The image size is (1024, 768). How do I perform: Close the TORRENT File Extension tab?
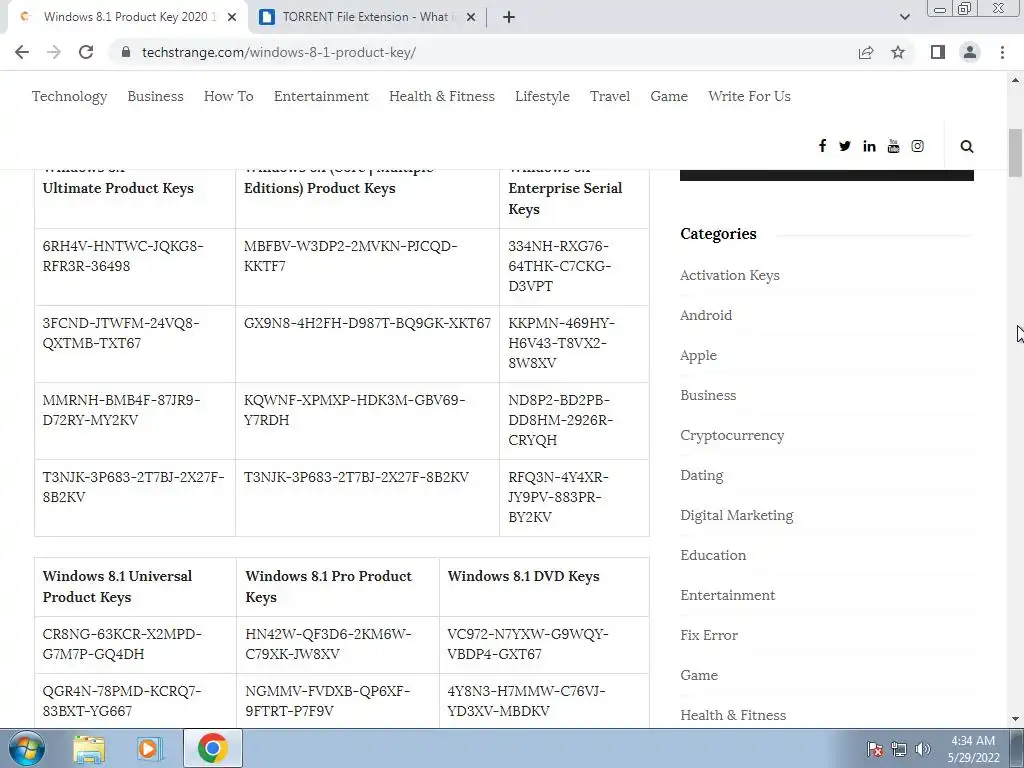point(471,17)
